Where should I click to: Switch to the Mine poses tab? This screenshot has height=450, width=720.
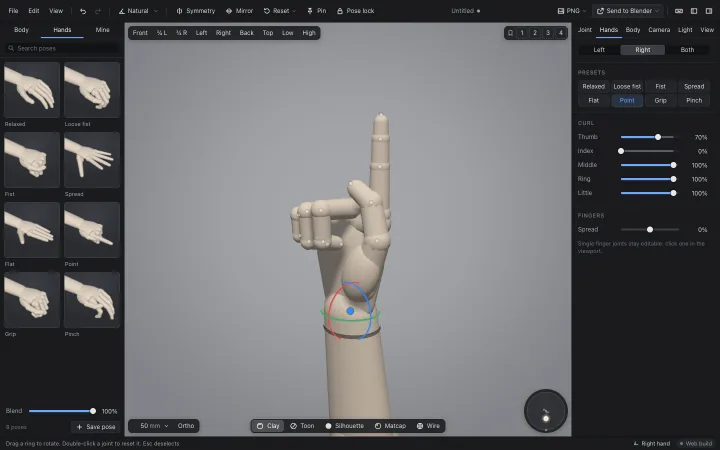(x=102, y=30)
